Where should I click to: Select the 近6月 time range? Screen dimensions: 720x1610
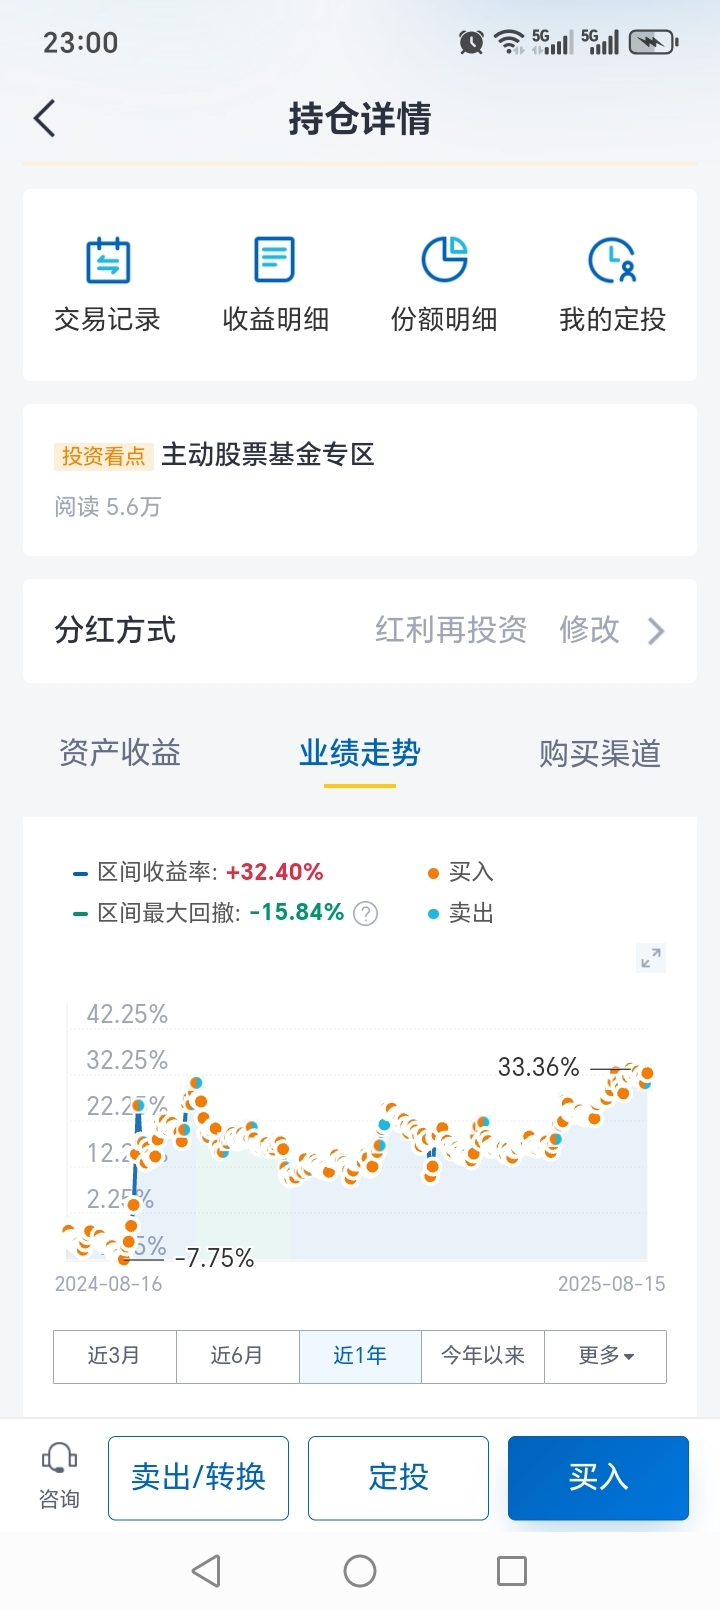click(x=238, y=1356)
